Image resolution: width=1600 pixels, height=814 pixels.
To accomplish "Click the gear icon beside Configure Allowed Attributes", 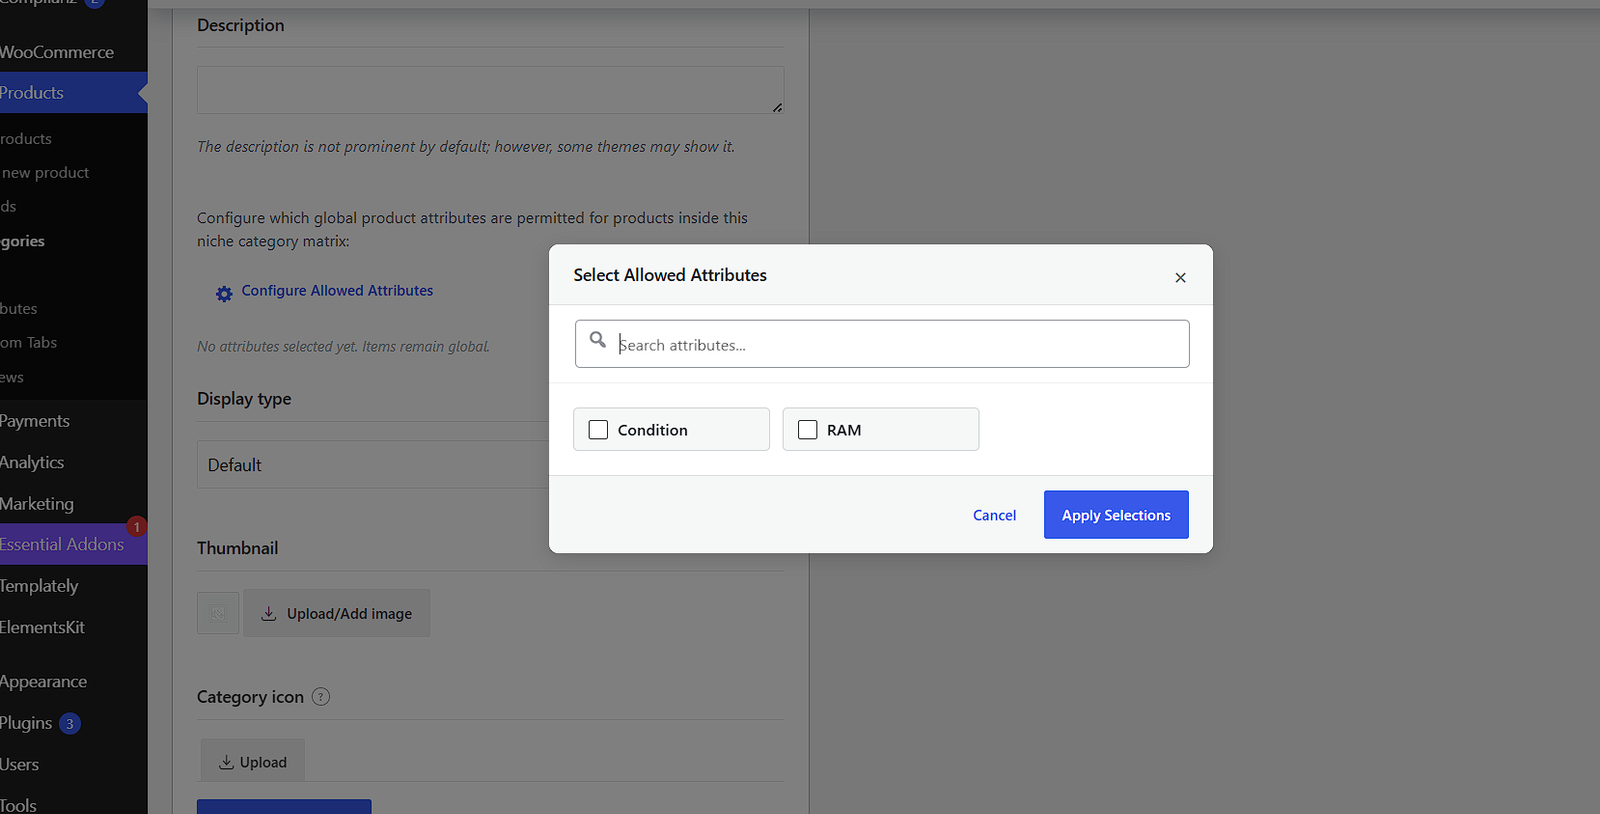I will (x=224, y=293).
